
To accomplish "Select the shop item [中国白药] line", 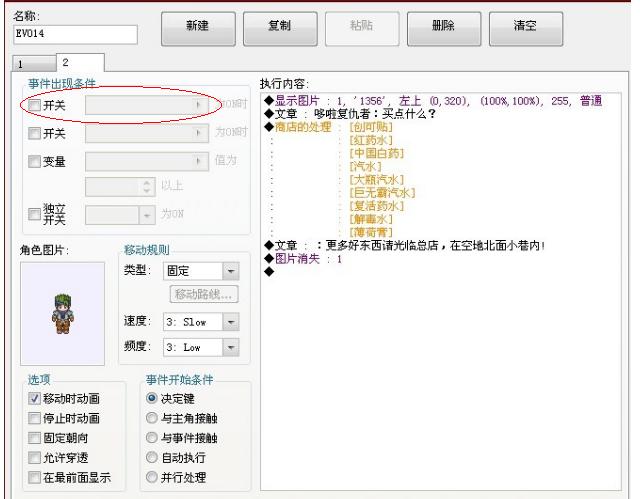I will [x=376, y=153].
